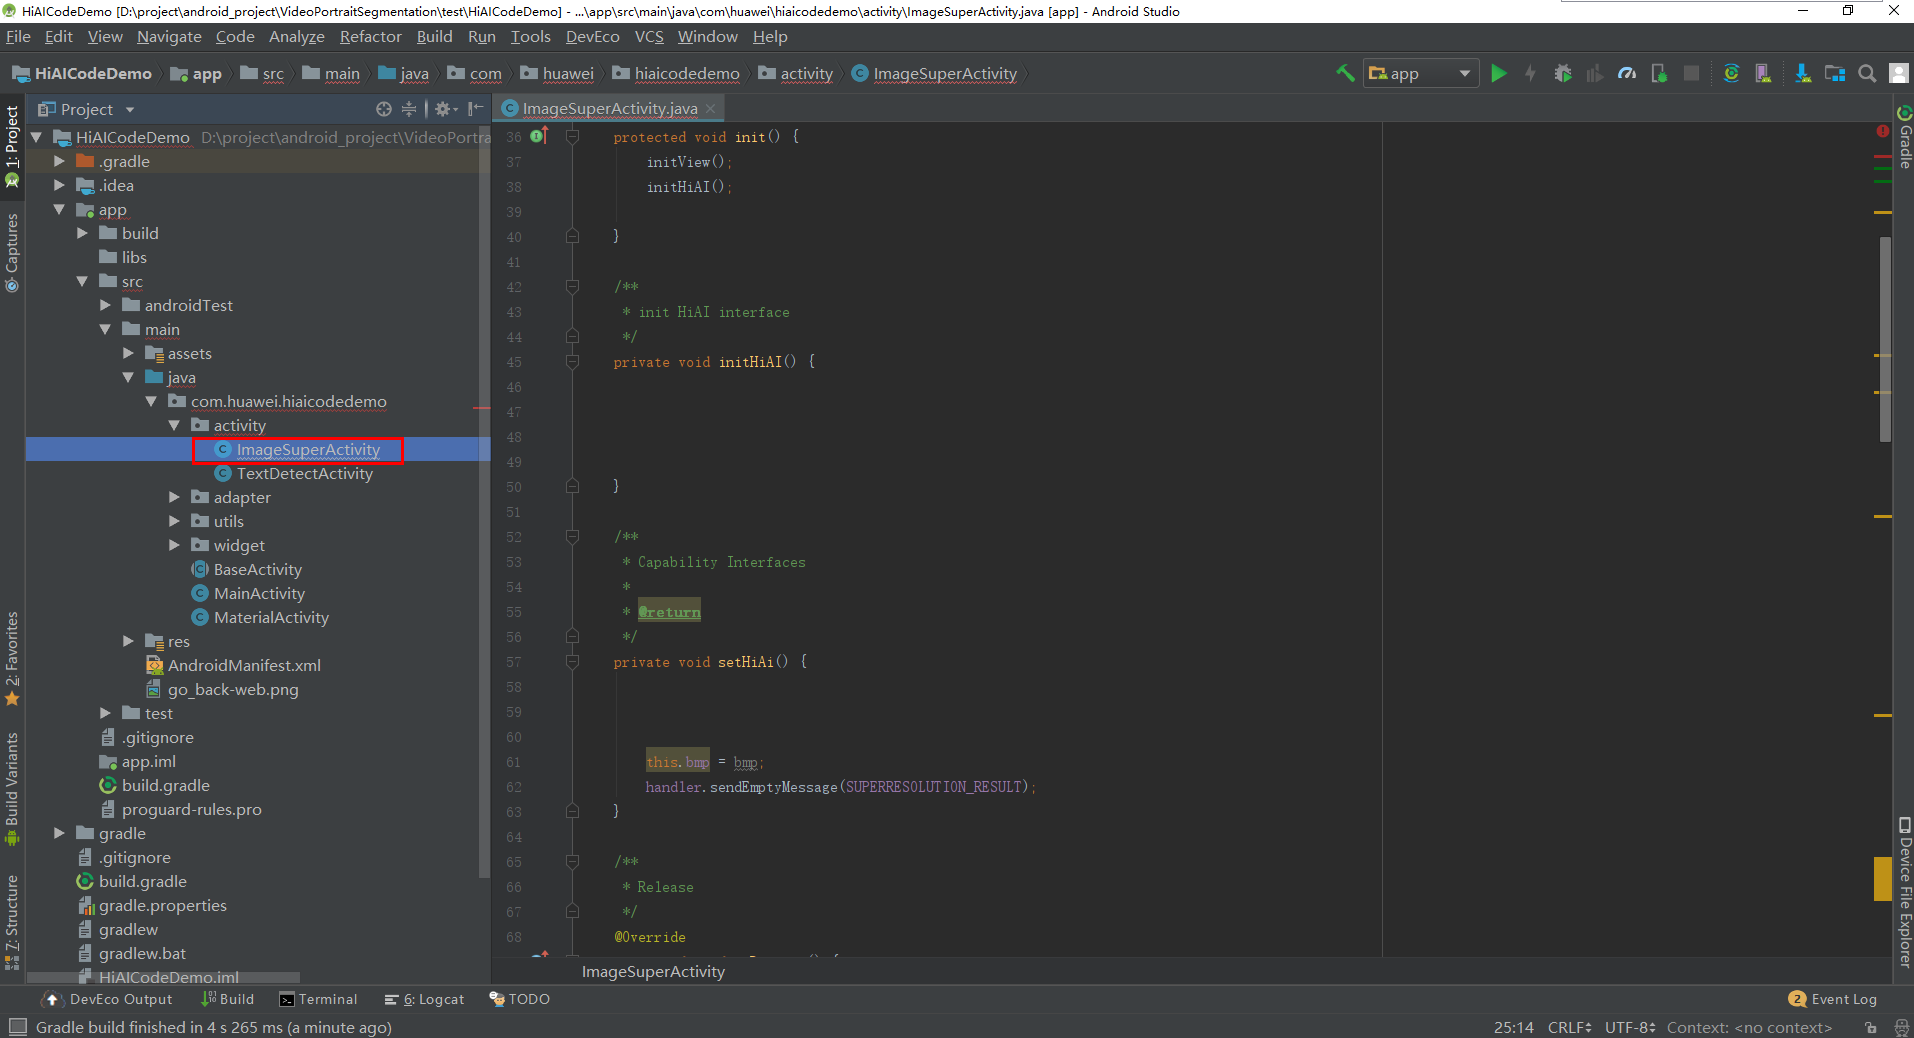Click the editor vertical scrollbar thumb

click(x=1885, y=340)
